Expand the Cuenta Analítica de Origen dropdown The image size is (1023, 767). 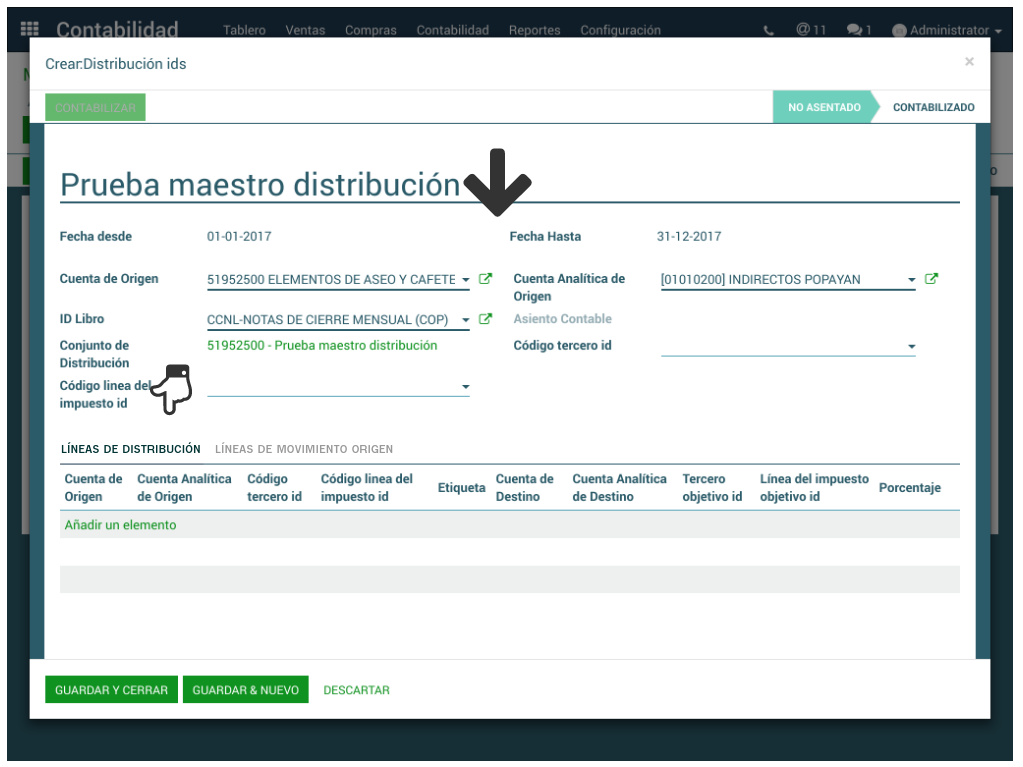pos(911,280)
